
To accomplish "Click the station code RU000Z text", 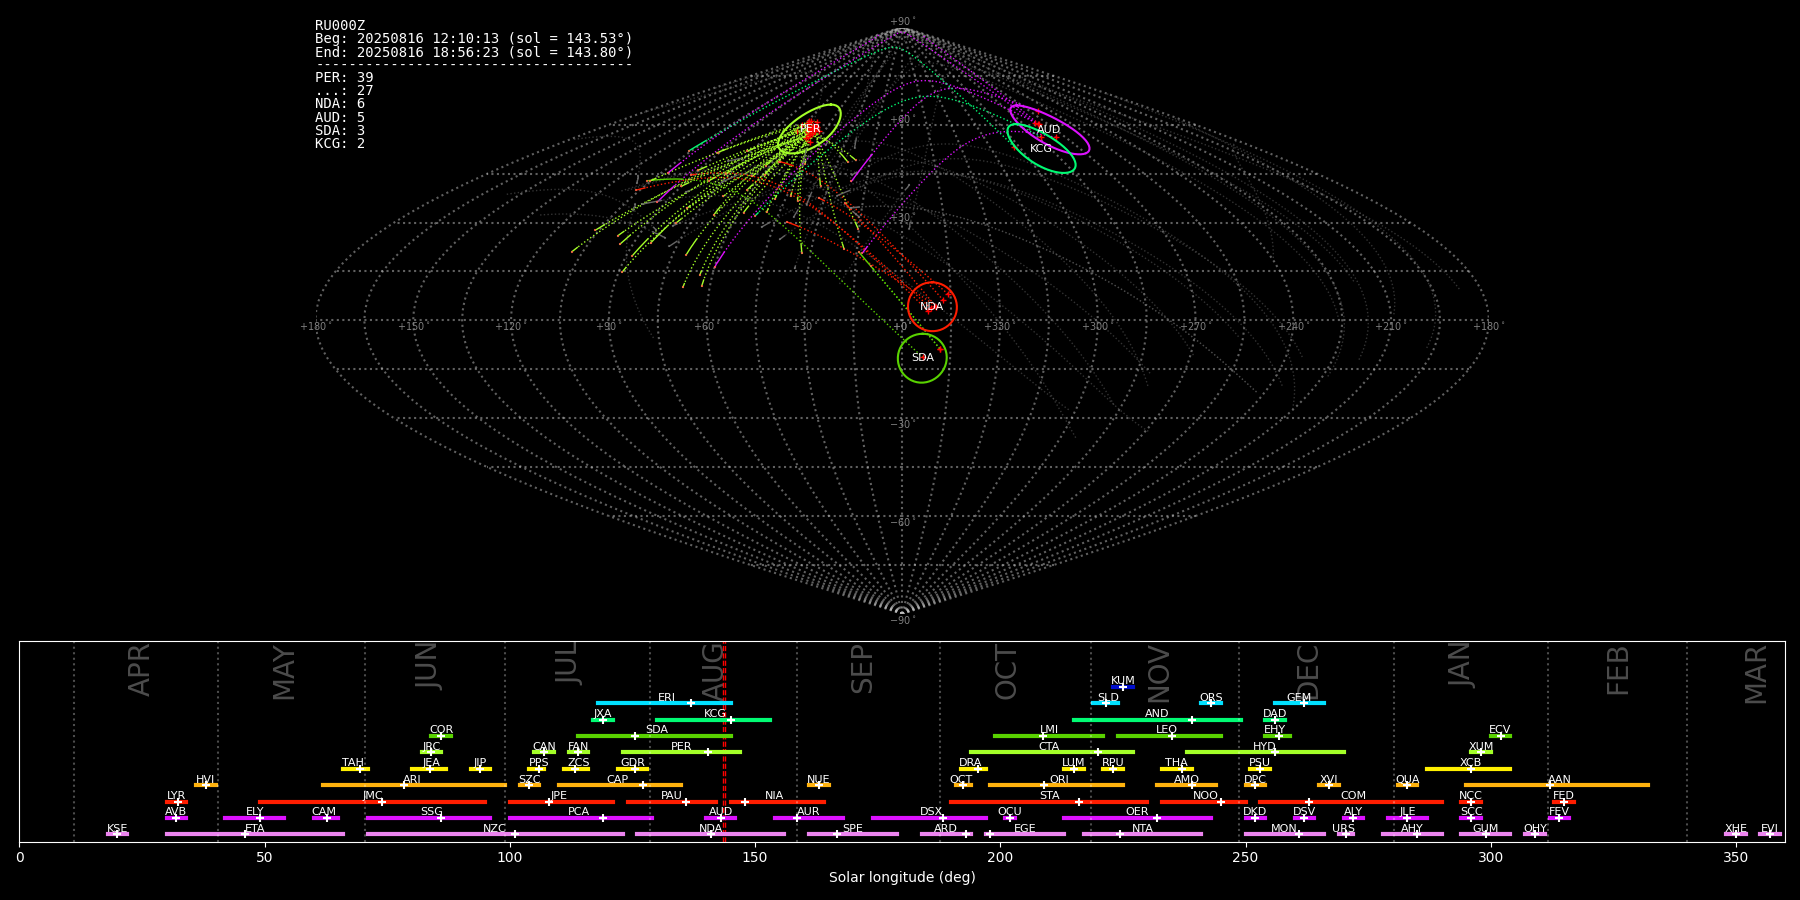I will click(x=340, y=26).
